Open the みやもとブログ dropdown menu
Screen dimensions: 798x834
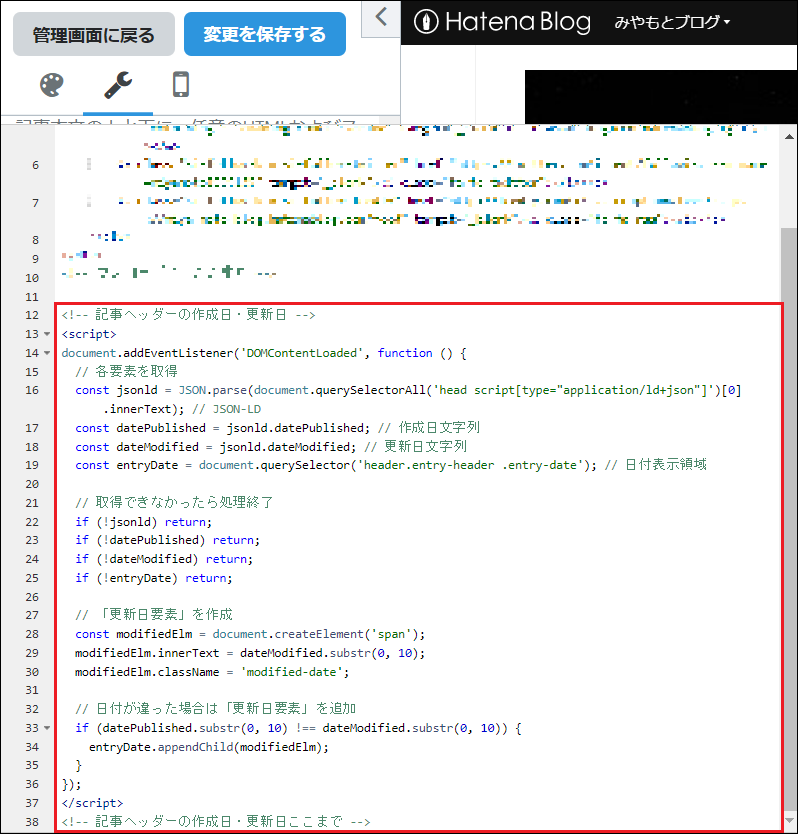[x=672, y=22]
